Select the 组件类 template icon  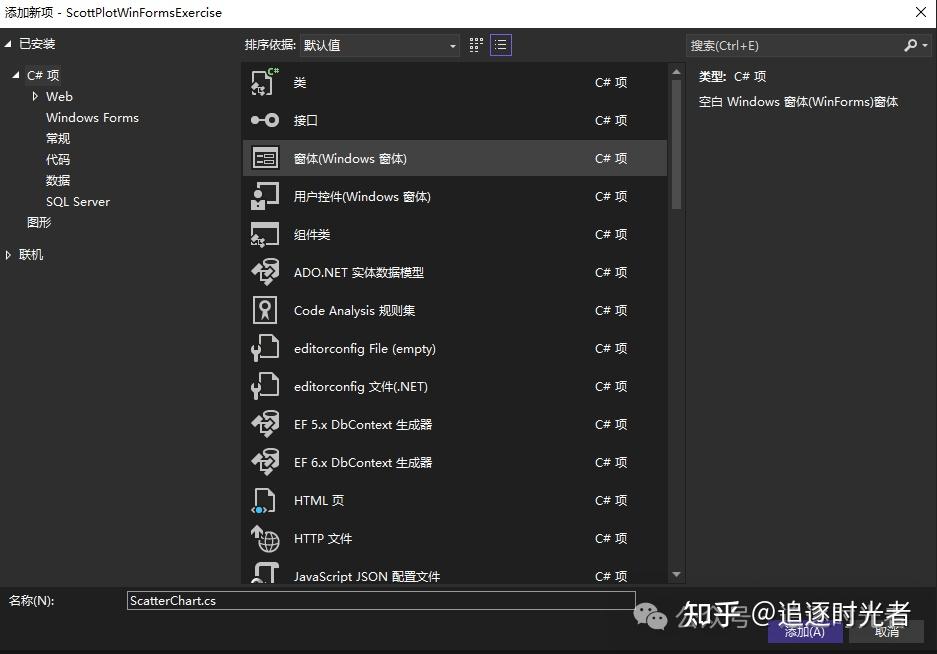(266, 234)
